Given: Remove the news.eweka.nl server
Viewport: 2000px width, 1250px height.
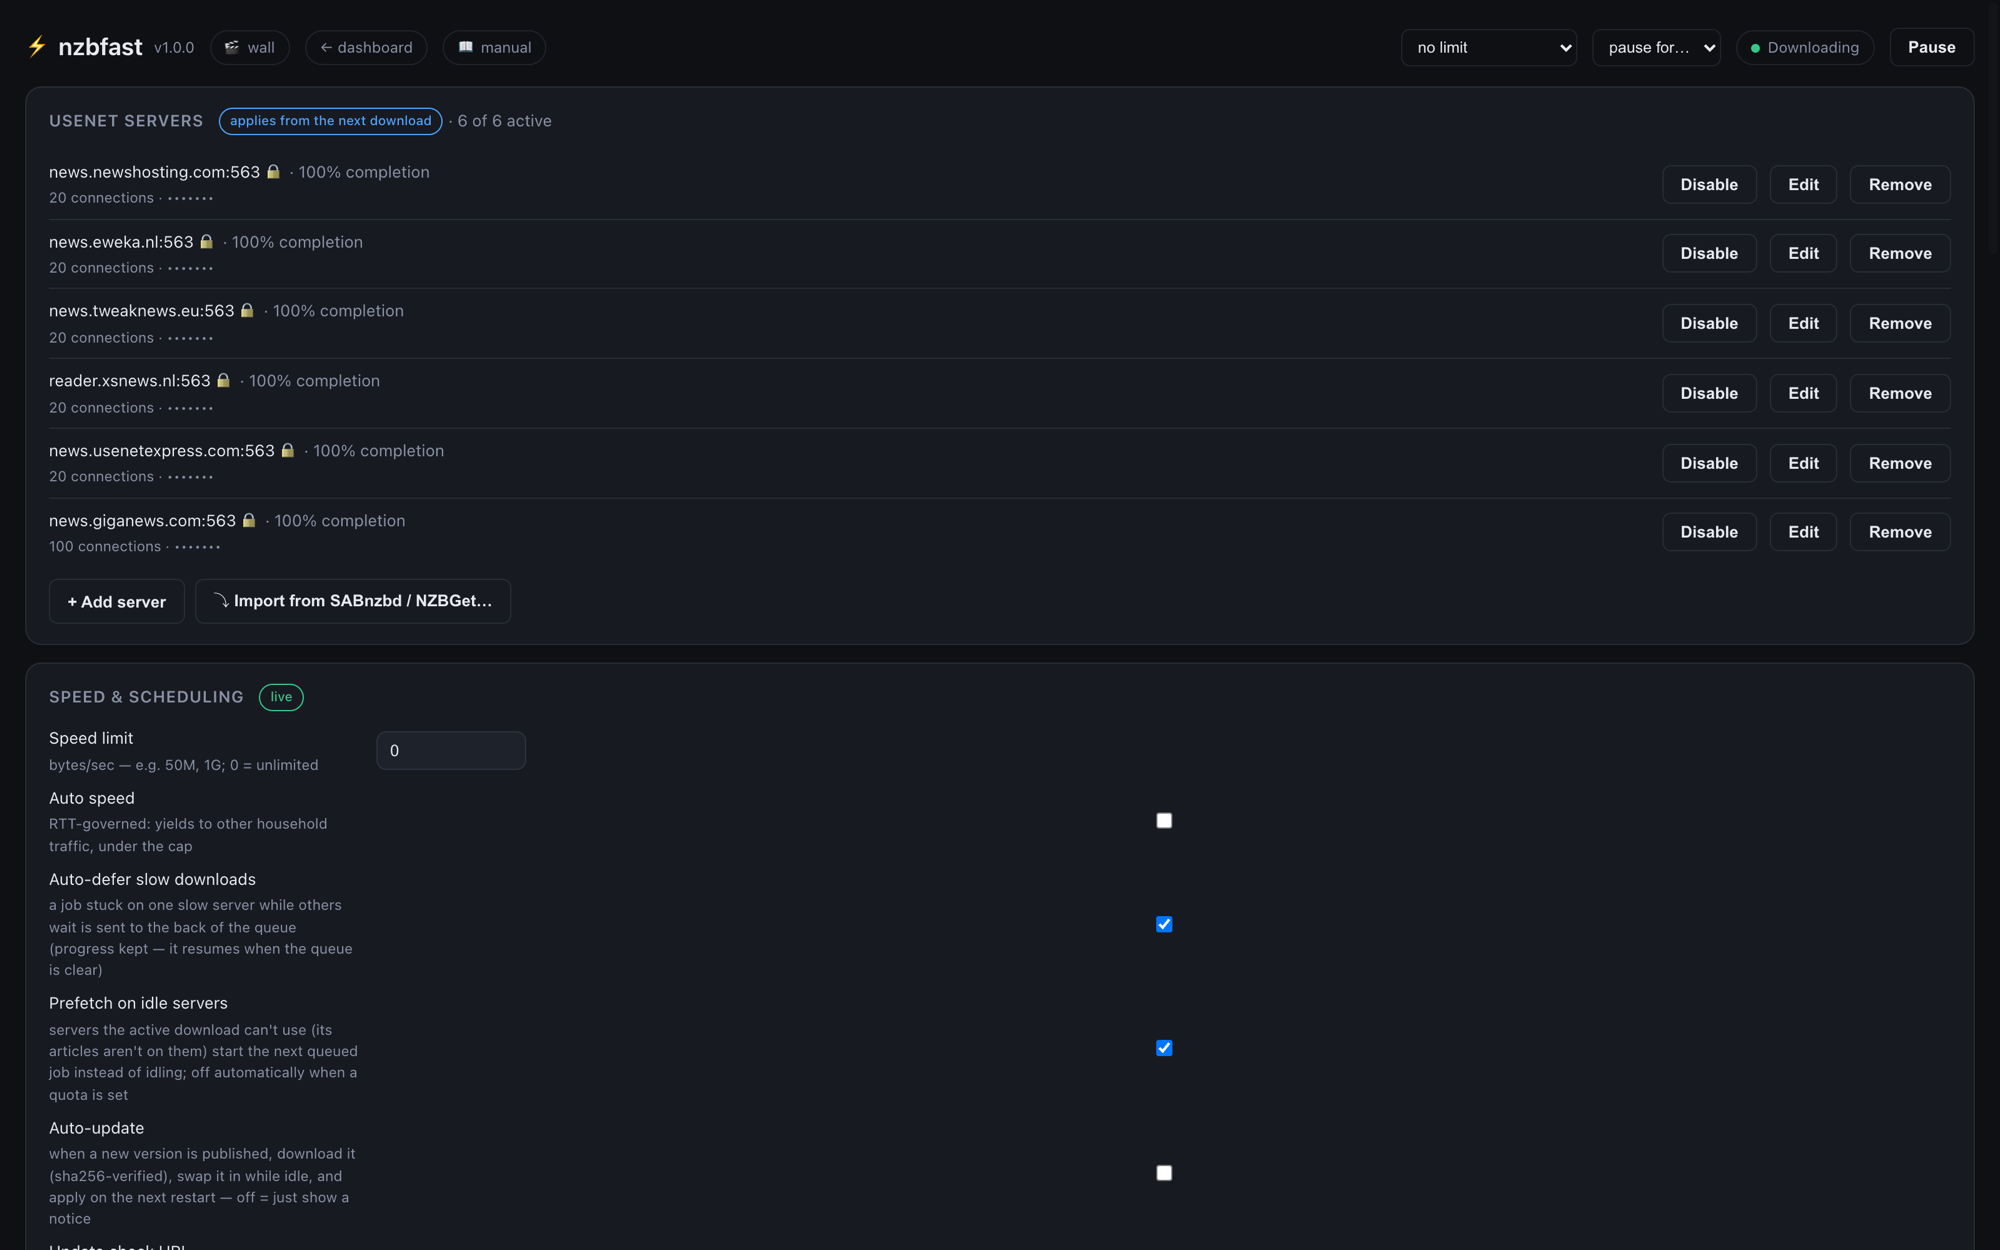Looking at the screenshot, I should pos(1900,253).
